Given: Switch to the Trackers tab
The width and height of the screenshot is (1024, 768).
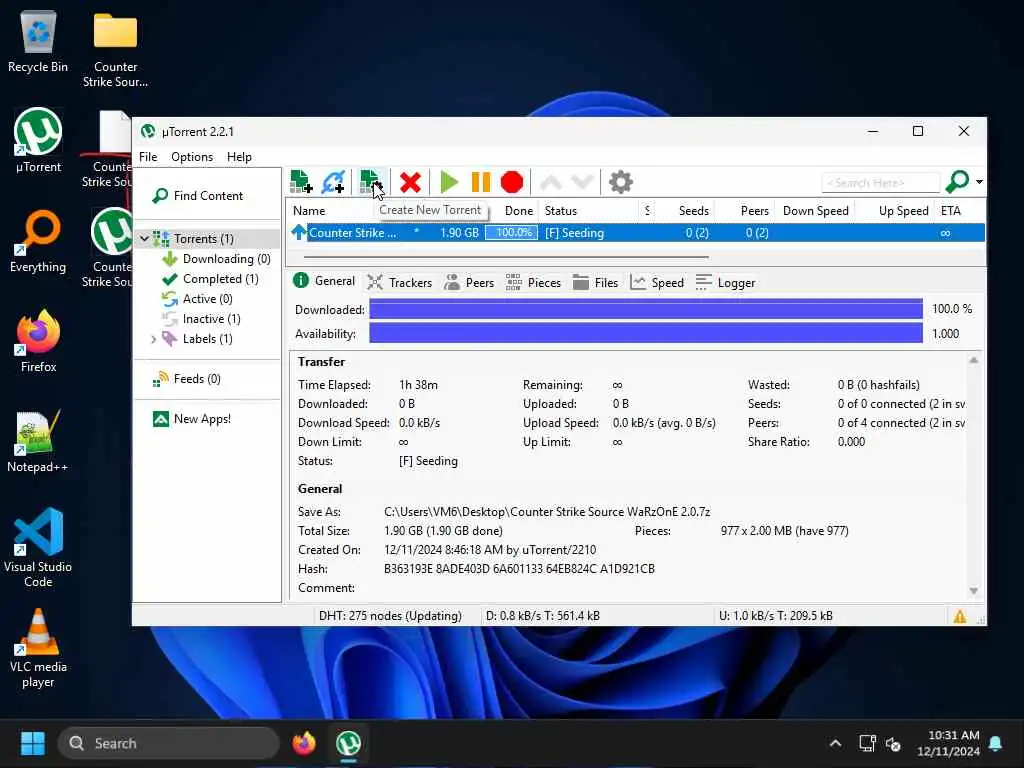Looking at the screenshot, I should point(400,283).
